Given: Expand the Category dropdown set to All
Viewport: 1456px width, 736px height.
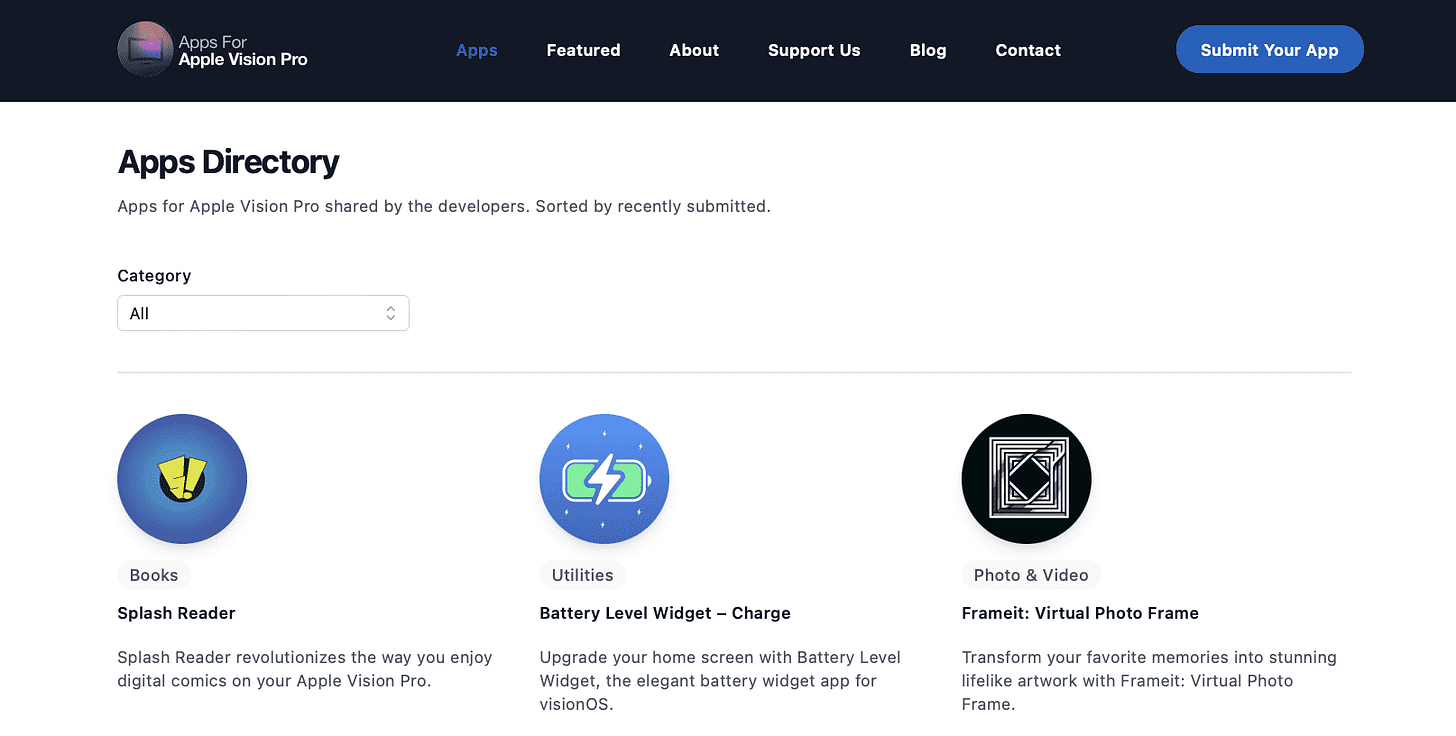Looking at the screenshot, I should 263,313.
